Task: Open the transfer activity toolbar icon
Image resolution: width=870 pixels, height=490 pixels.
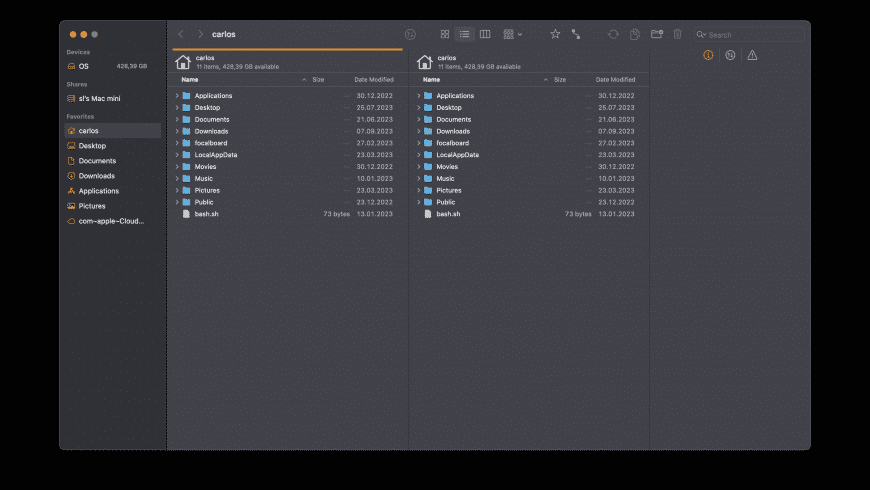Action: [x=410, y=34]
